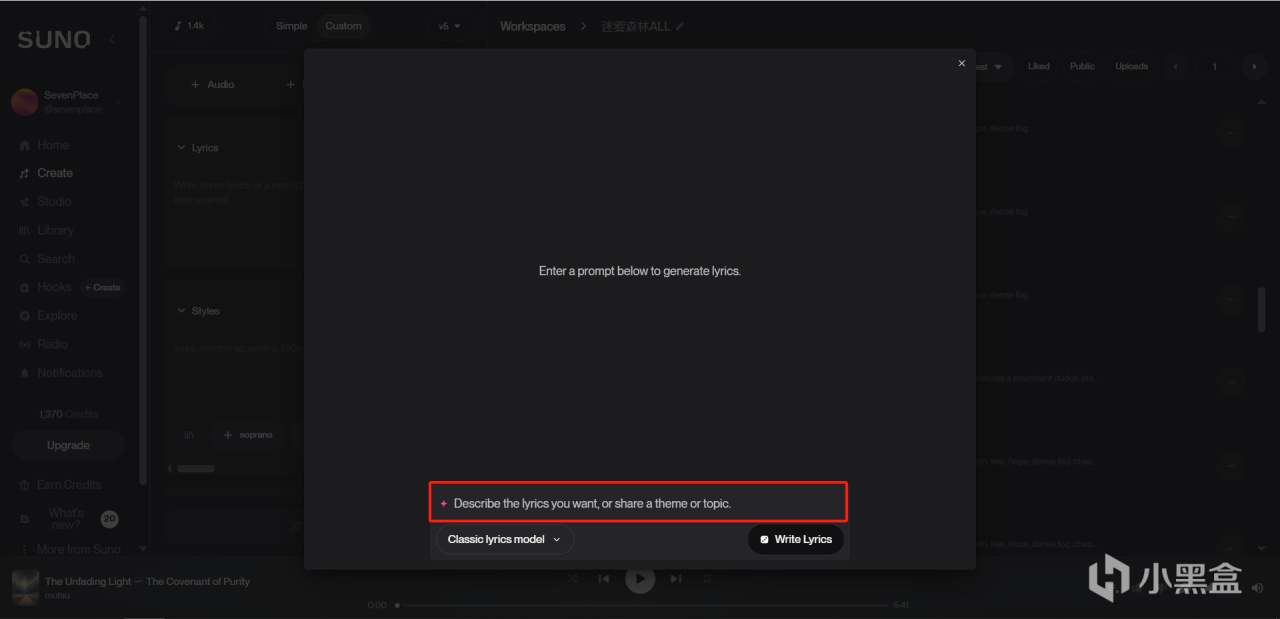This screenshot has width=1280, height=619.
Task: Toggle repeat playback
Action: point(707,578)
